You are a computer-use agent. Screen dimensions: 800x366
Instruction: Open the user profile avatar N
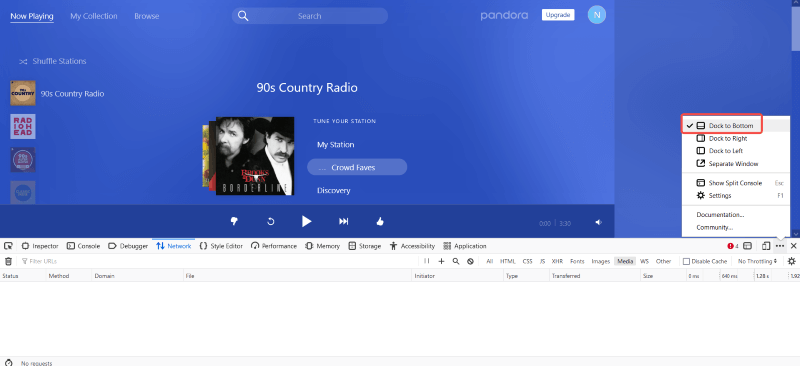click(x=597, y=15)
